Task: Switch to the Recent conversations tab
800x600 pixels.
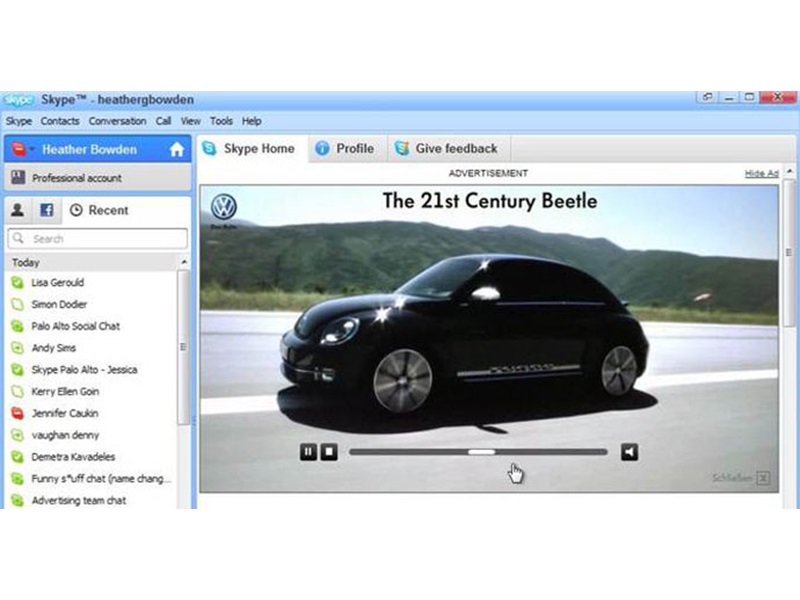Action: [99, 210]
